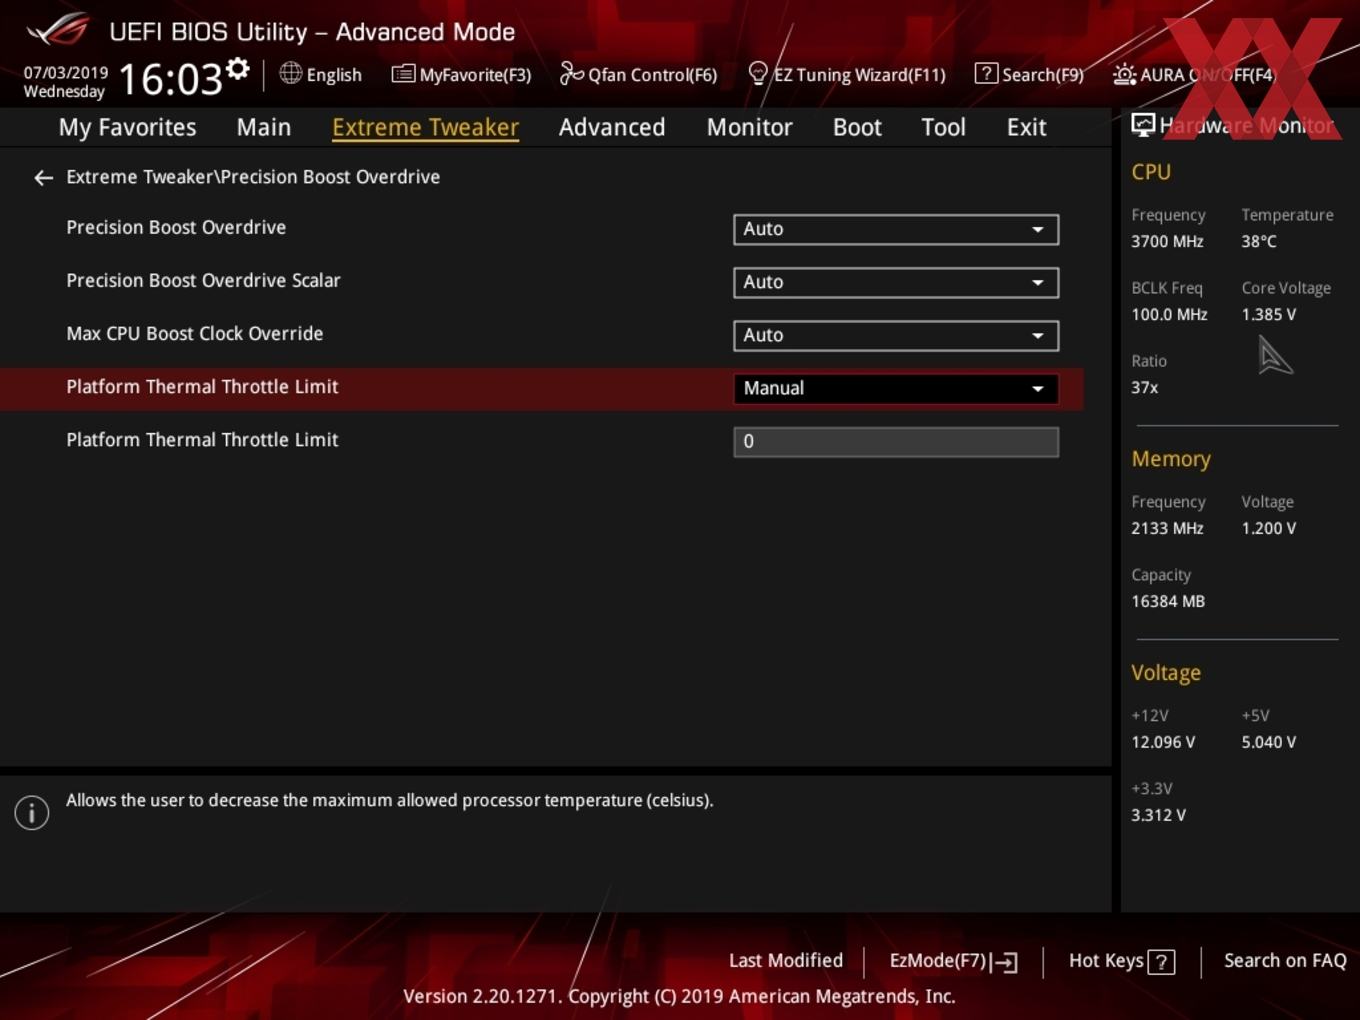The image size is (1360, 1020).
Task: Click the +5V reading 5.040 V
Action: pyautogui.click(x=1268, y=742)
